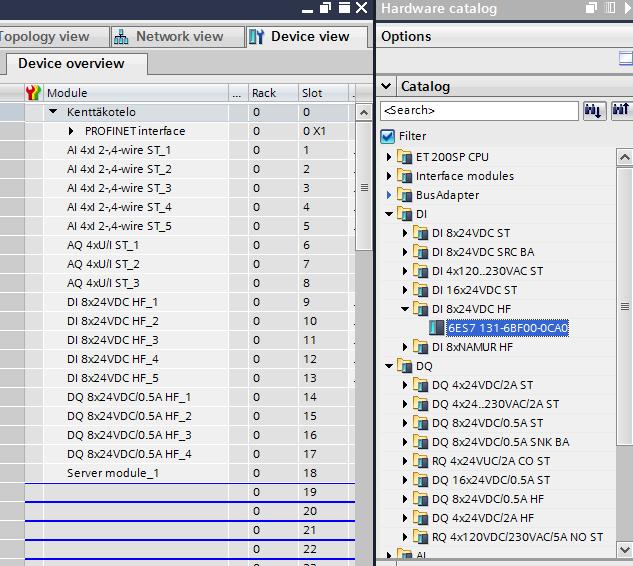Collapse the DI 8x24VDC HF folder
The width and height of the screenshot is (633, 566).
coord(405,309)
